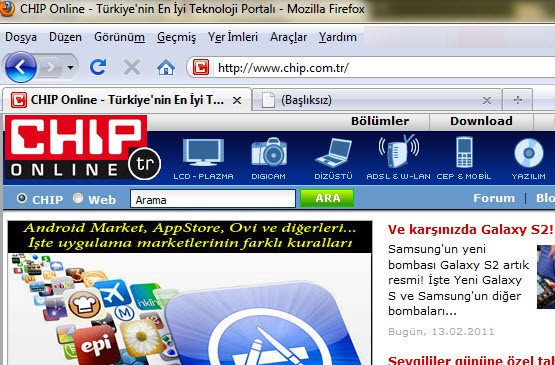
Task: Select the CHIP search radio button
Action: [22, 198]
